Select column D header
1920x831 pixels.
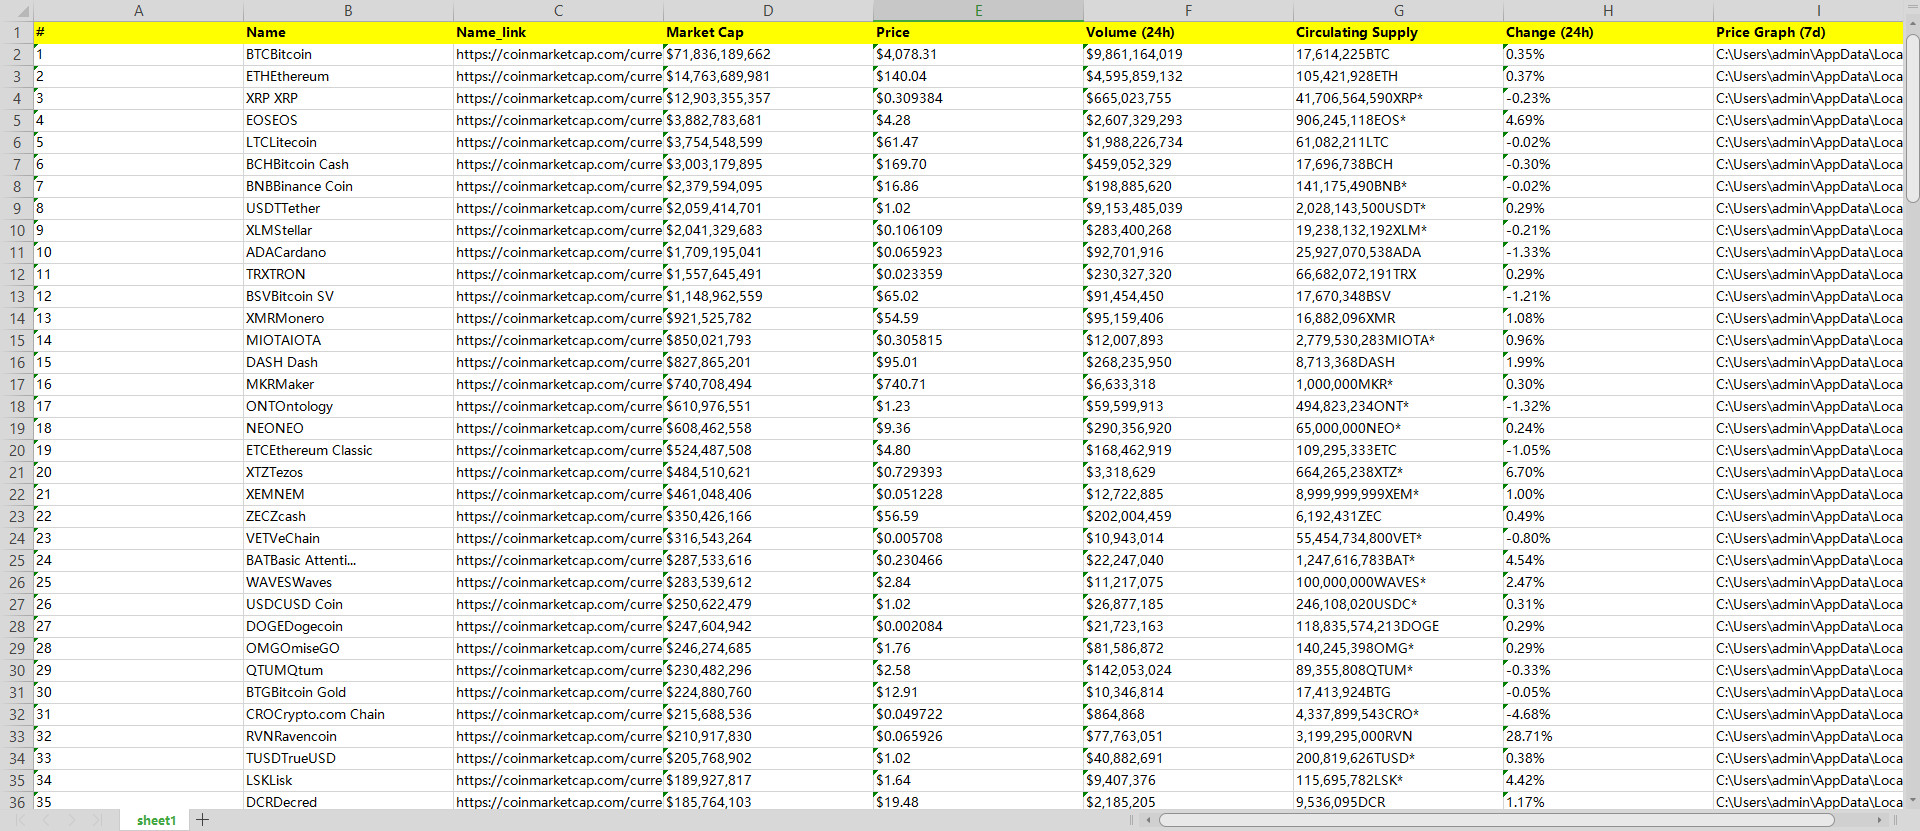pos(768,10)
